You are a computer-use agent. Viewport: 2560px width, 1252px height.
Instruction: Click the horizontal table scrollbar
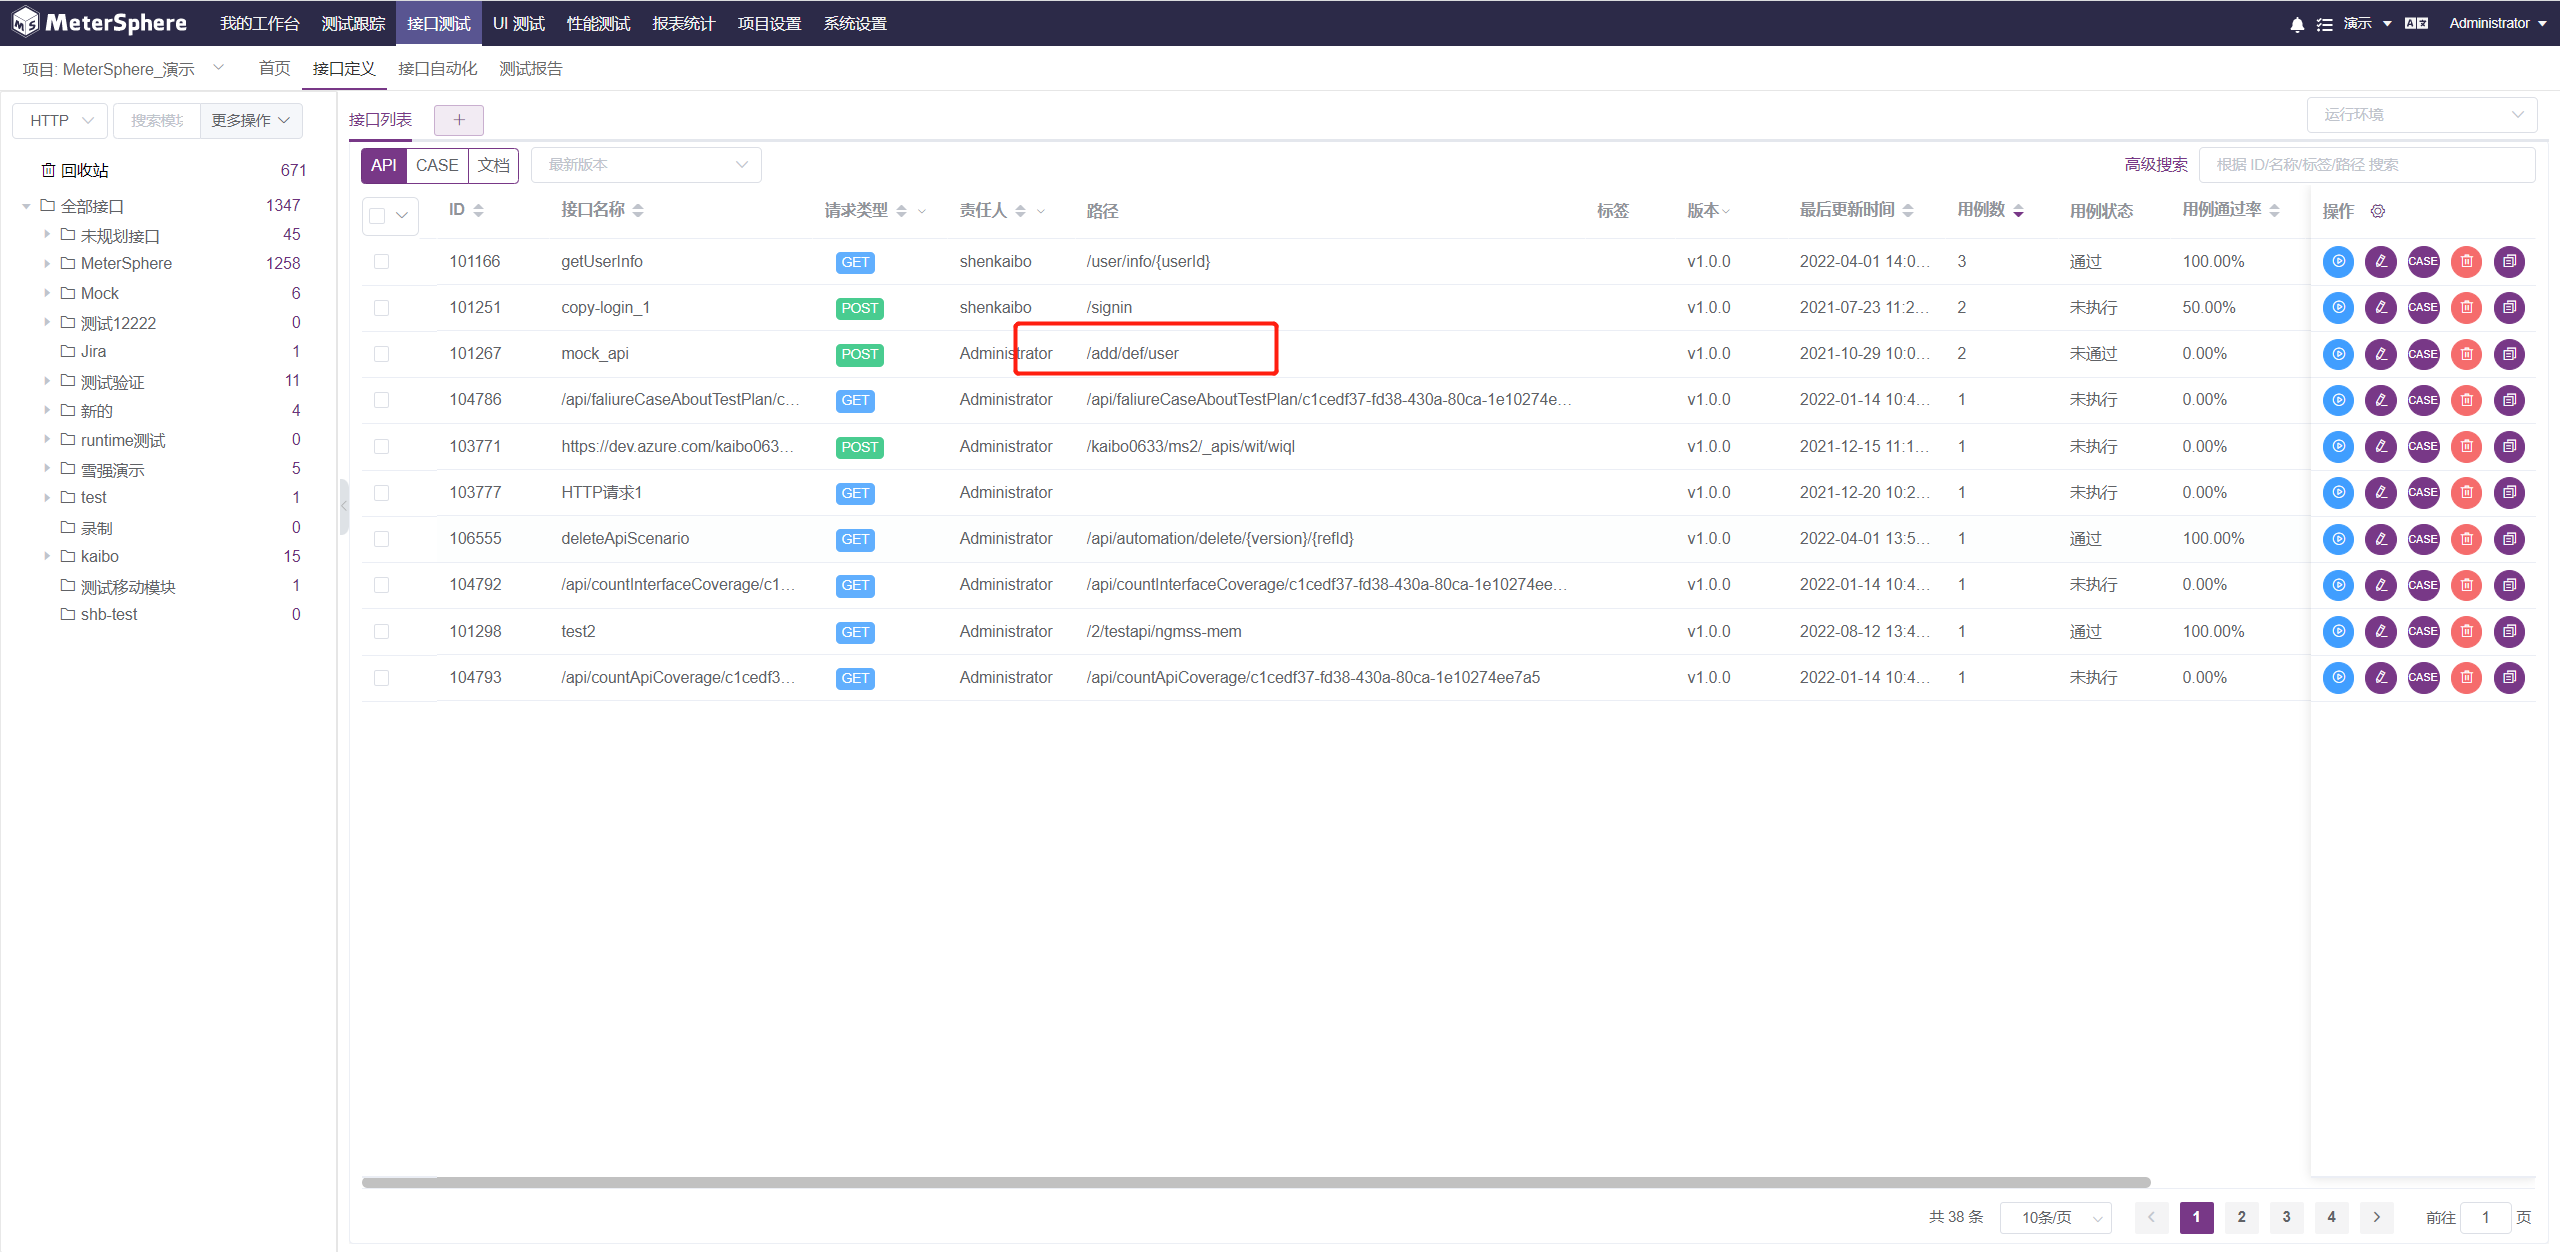pos(1255,1182)
